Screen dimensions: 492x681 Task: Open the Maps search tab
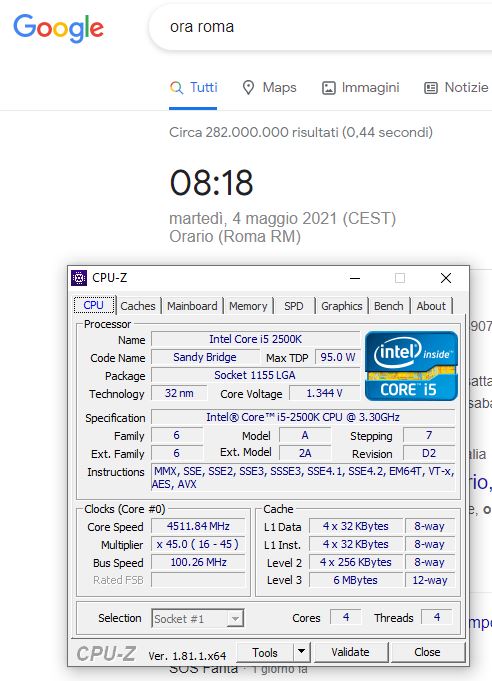tap(269, 88)
